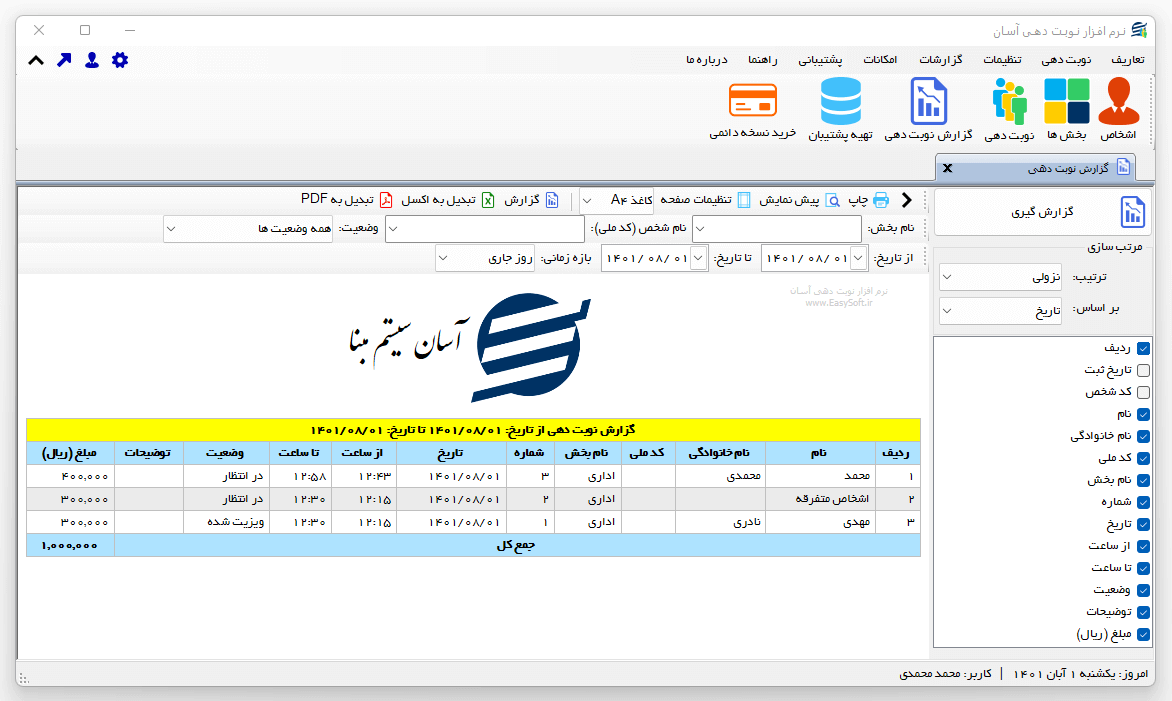
Task: Uncheck the نام خانوادگی column checkbox
Action: [1143, 436]
